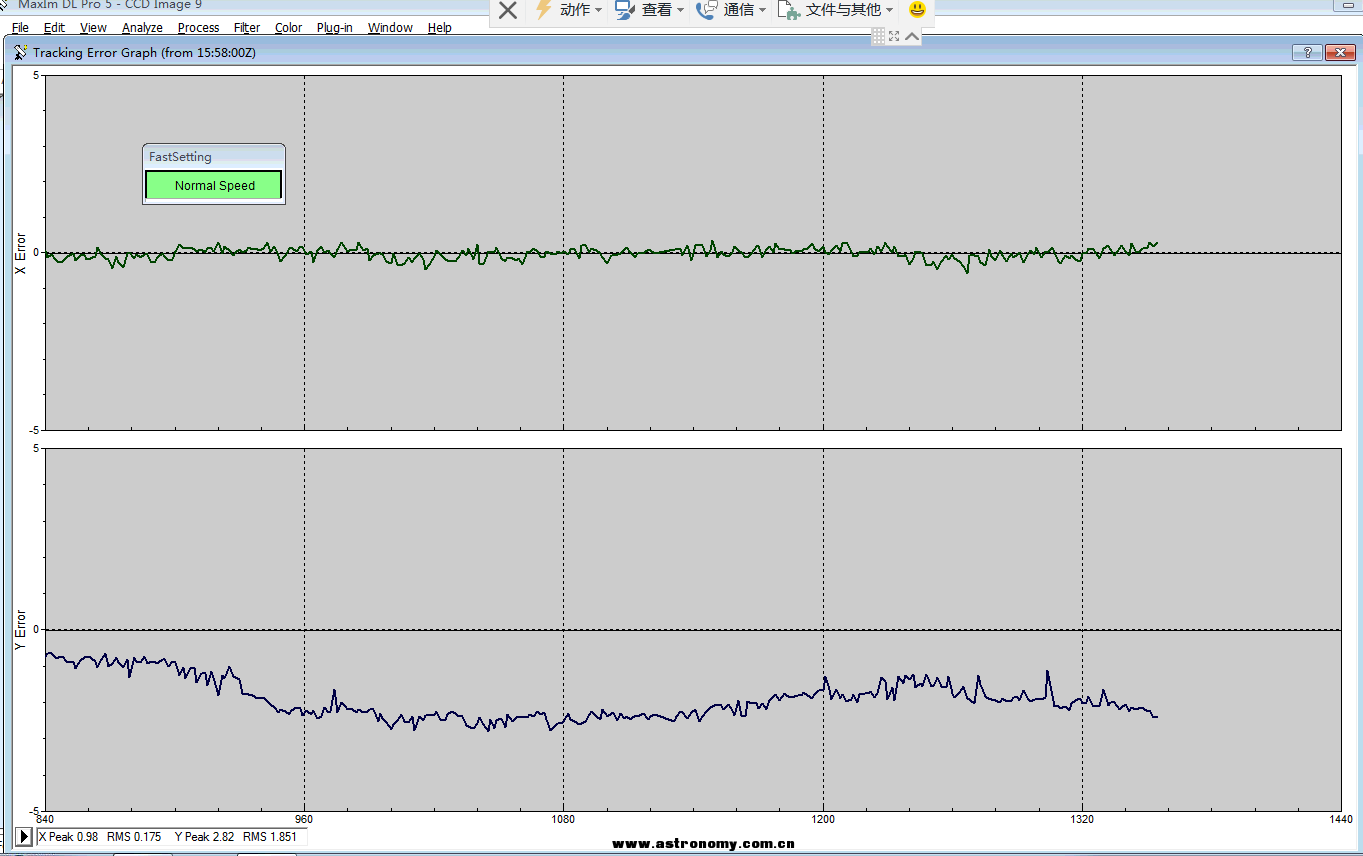This screenshot has width=1363, height=856.
Task: Click the lightning bolt 动作 icon
Action: [x=543, y=10]
